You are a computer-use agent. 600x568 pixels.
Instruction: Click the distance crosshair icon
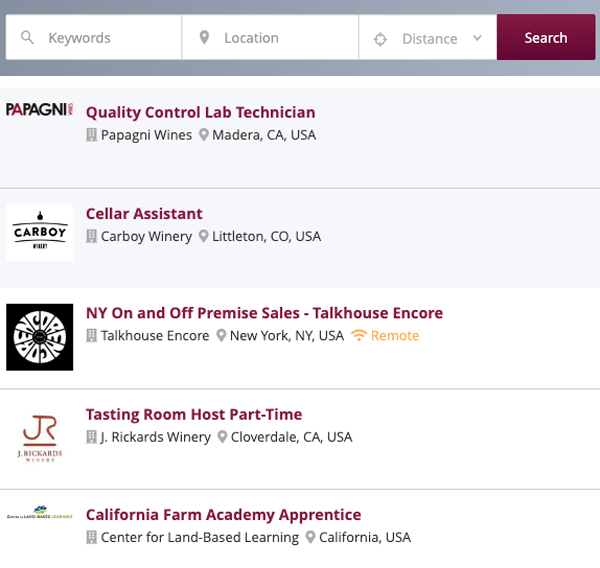click(380, 39)
